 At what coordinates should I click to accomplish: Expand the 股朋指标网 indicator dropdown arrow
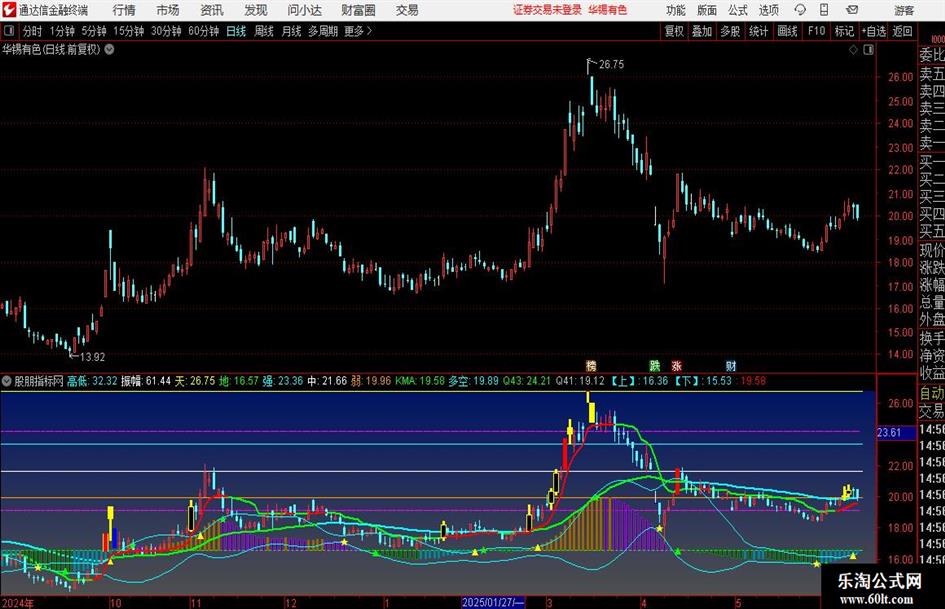coord(7,381)
